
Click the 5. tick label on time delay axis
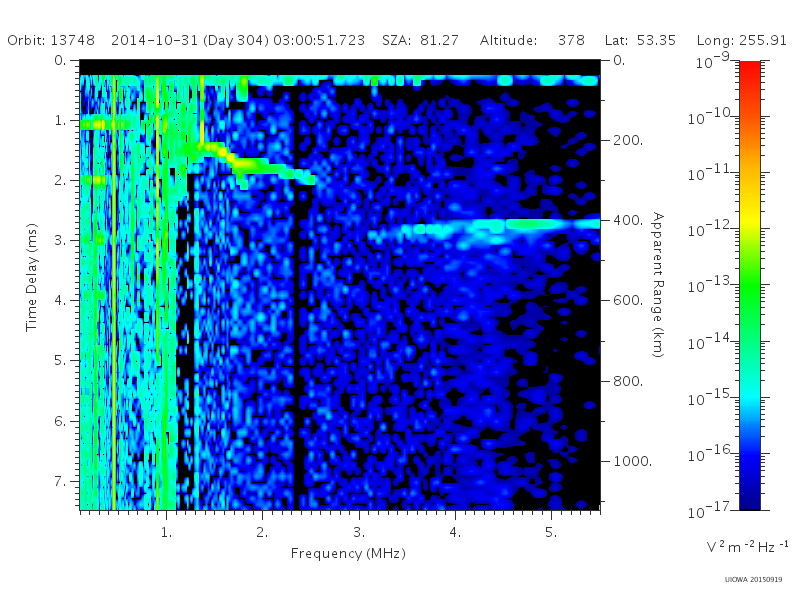(x=60, y=360)
